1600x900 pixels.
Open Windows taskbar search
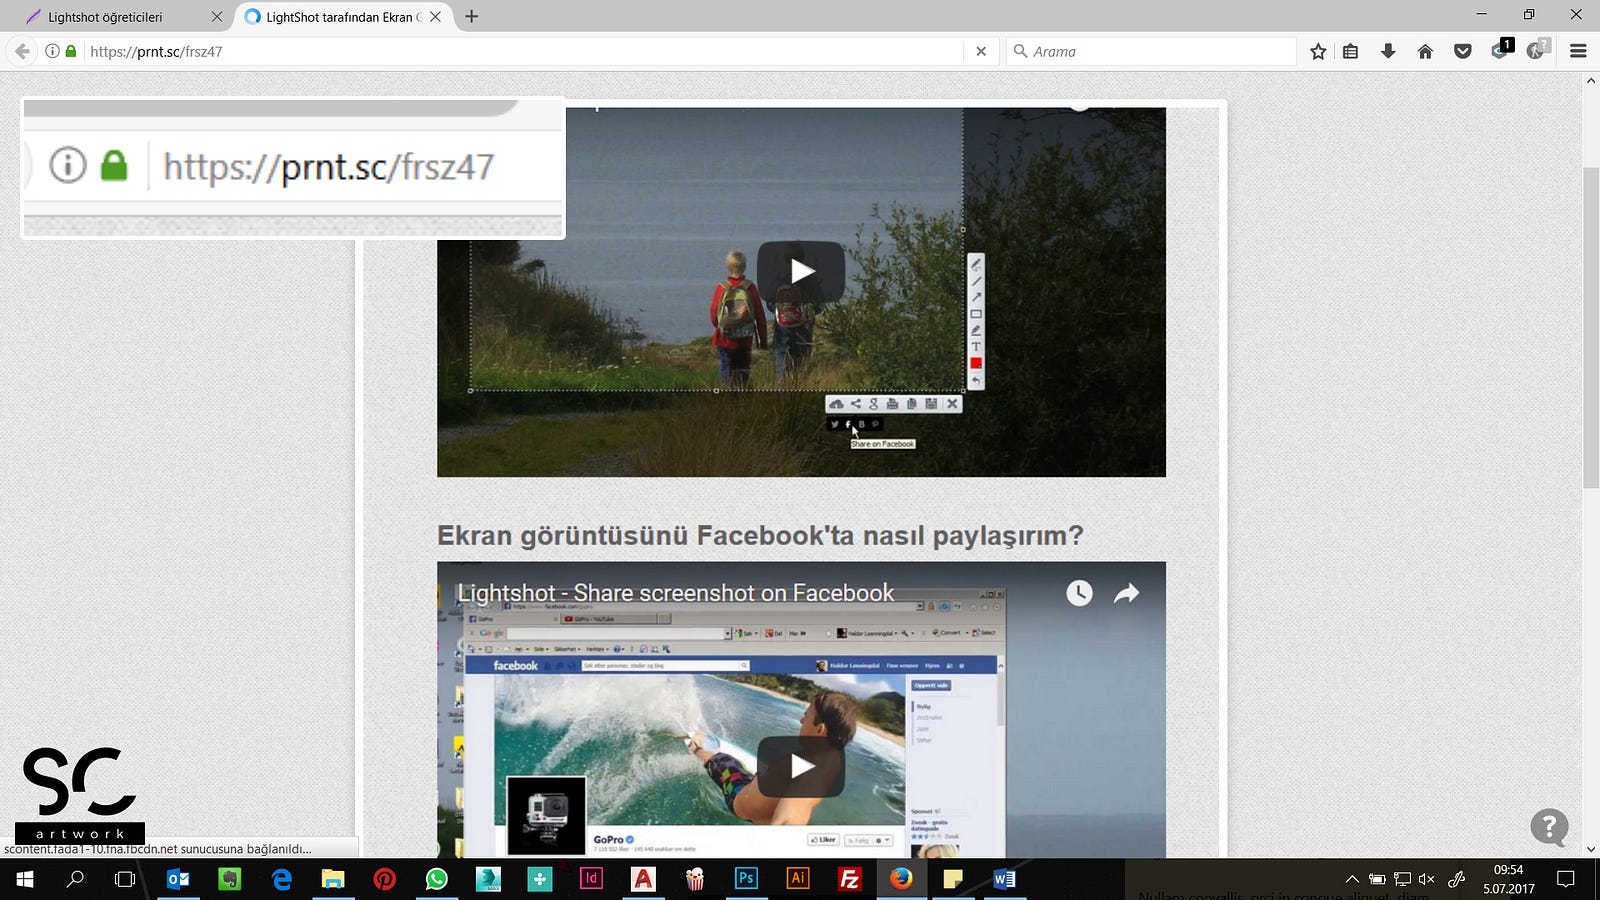point(75,879)
